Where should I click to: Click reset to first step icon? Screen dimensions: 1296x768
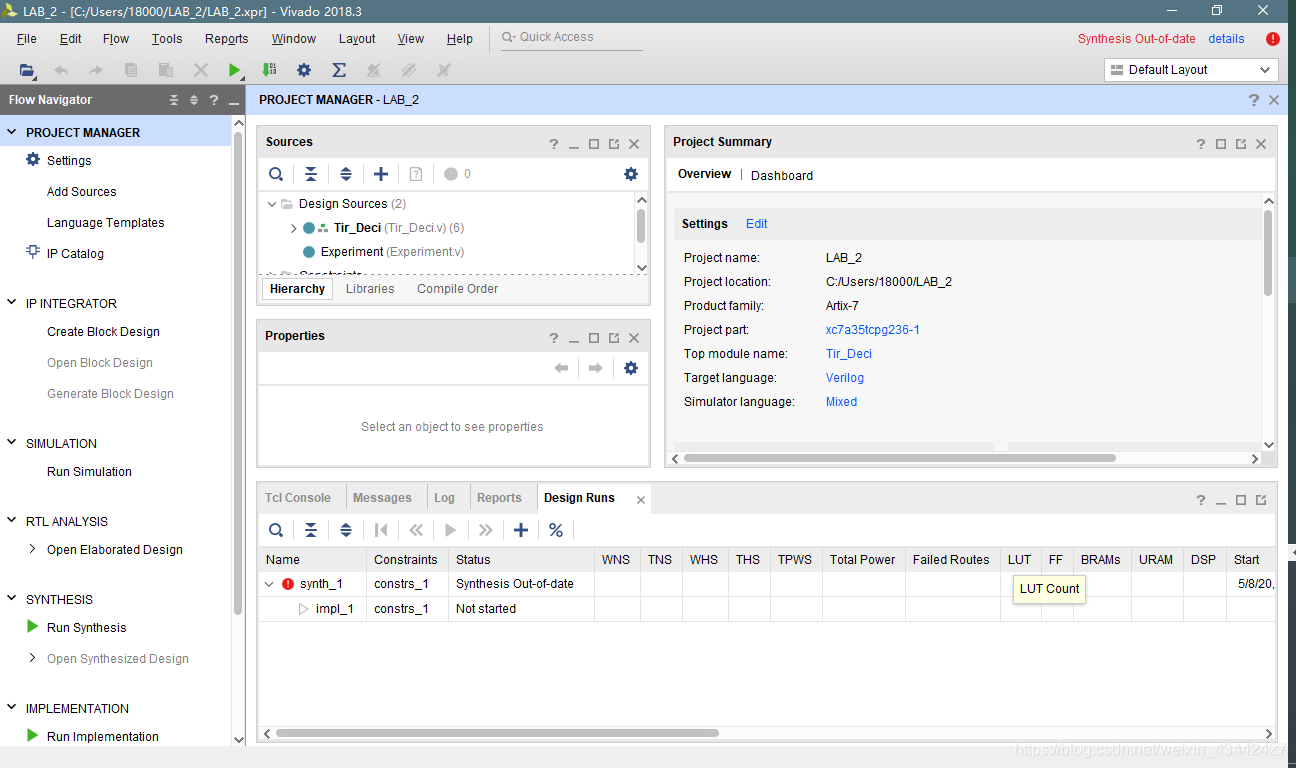[381, 530]
